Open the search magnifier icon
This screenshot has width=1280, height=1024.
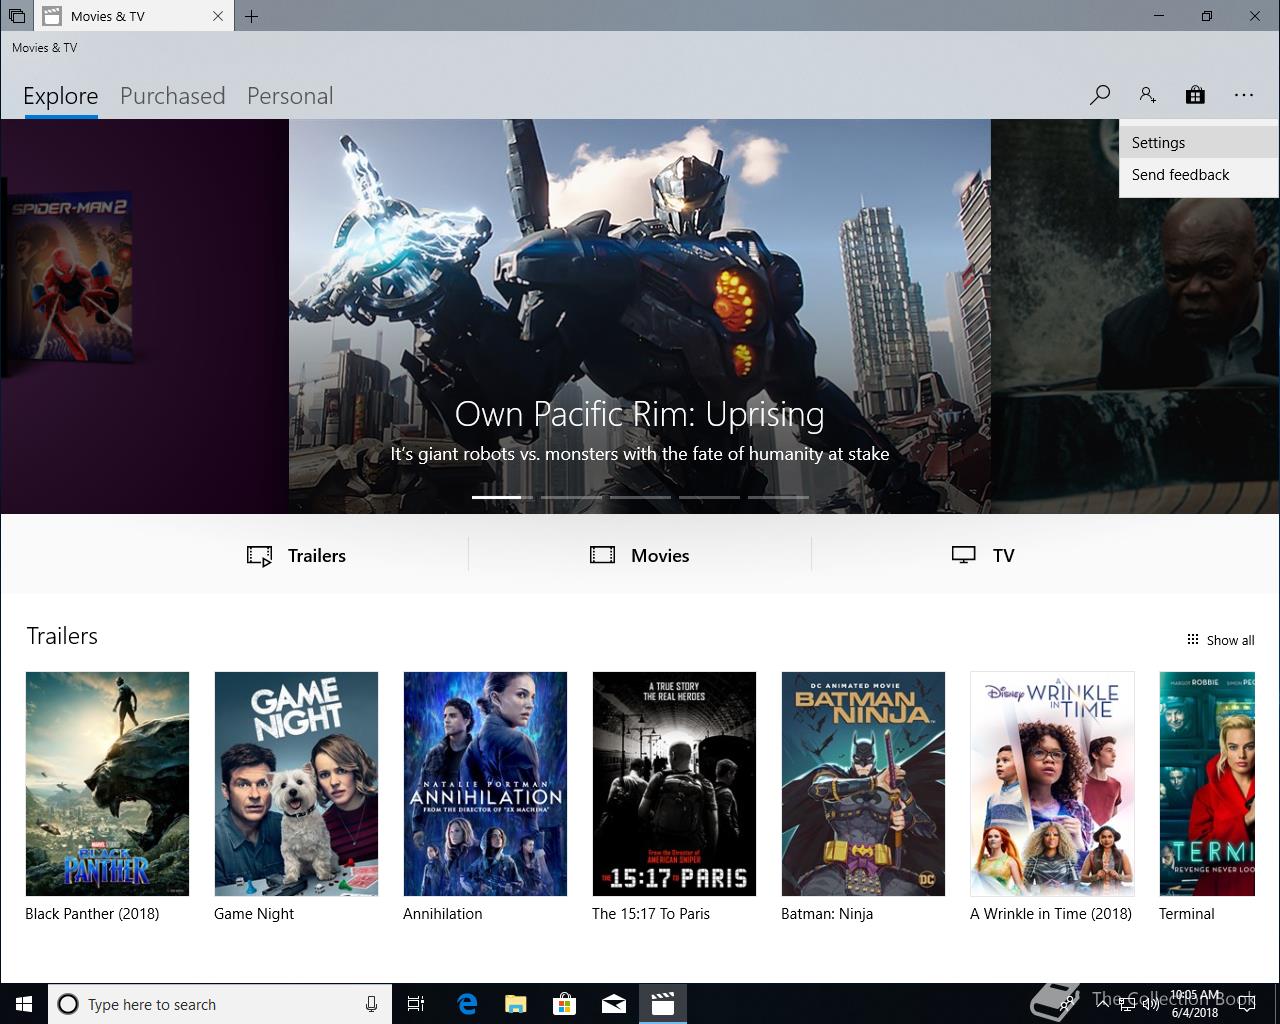coord(1100,95)
